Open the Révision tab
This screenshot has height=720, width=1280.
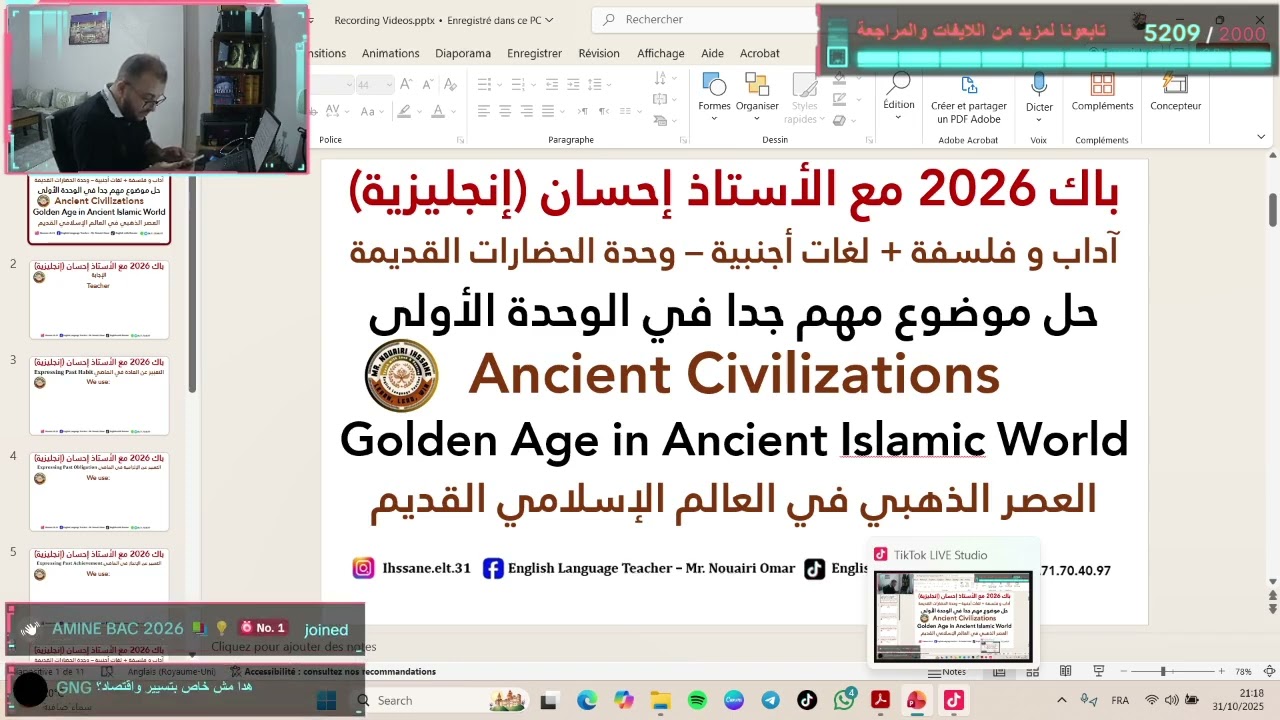pyautogui.click(x=599, y=53)
